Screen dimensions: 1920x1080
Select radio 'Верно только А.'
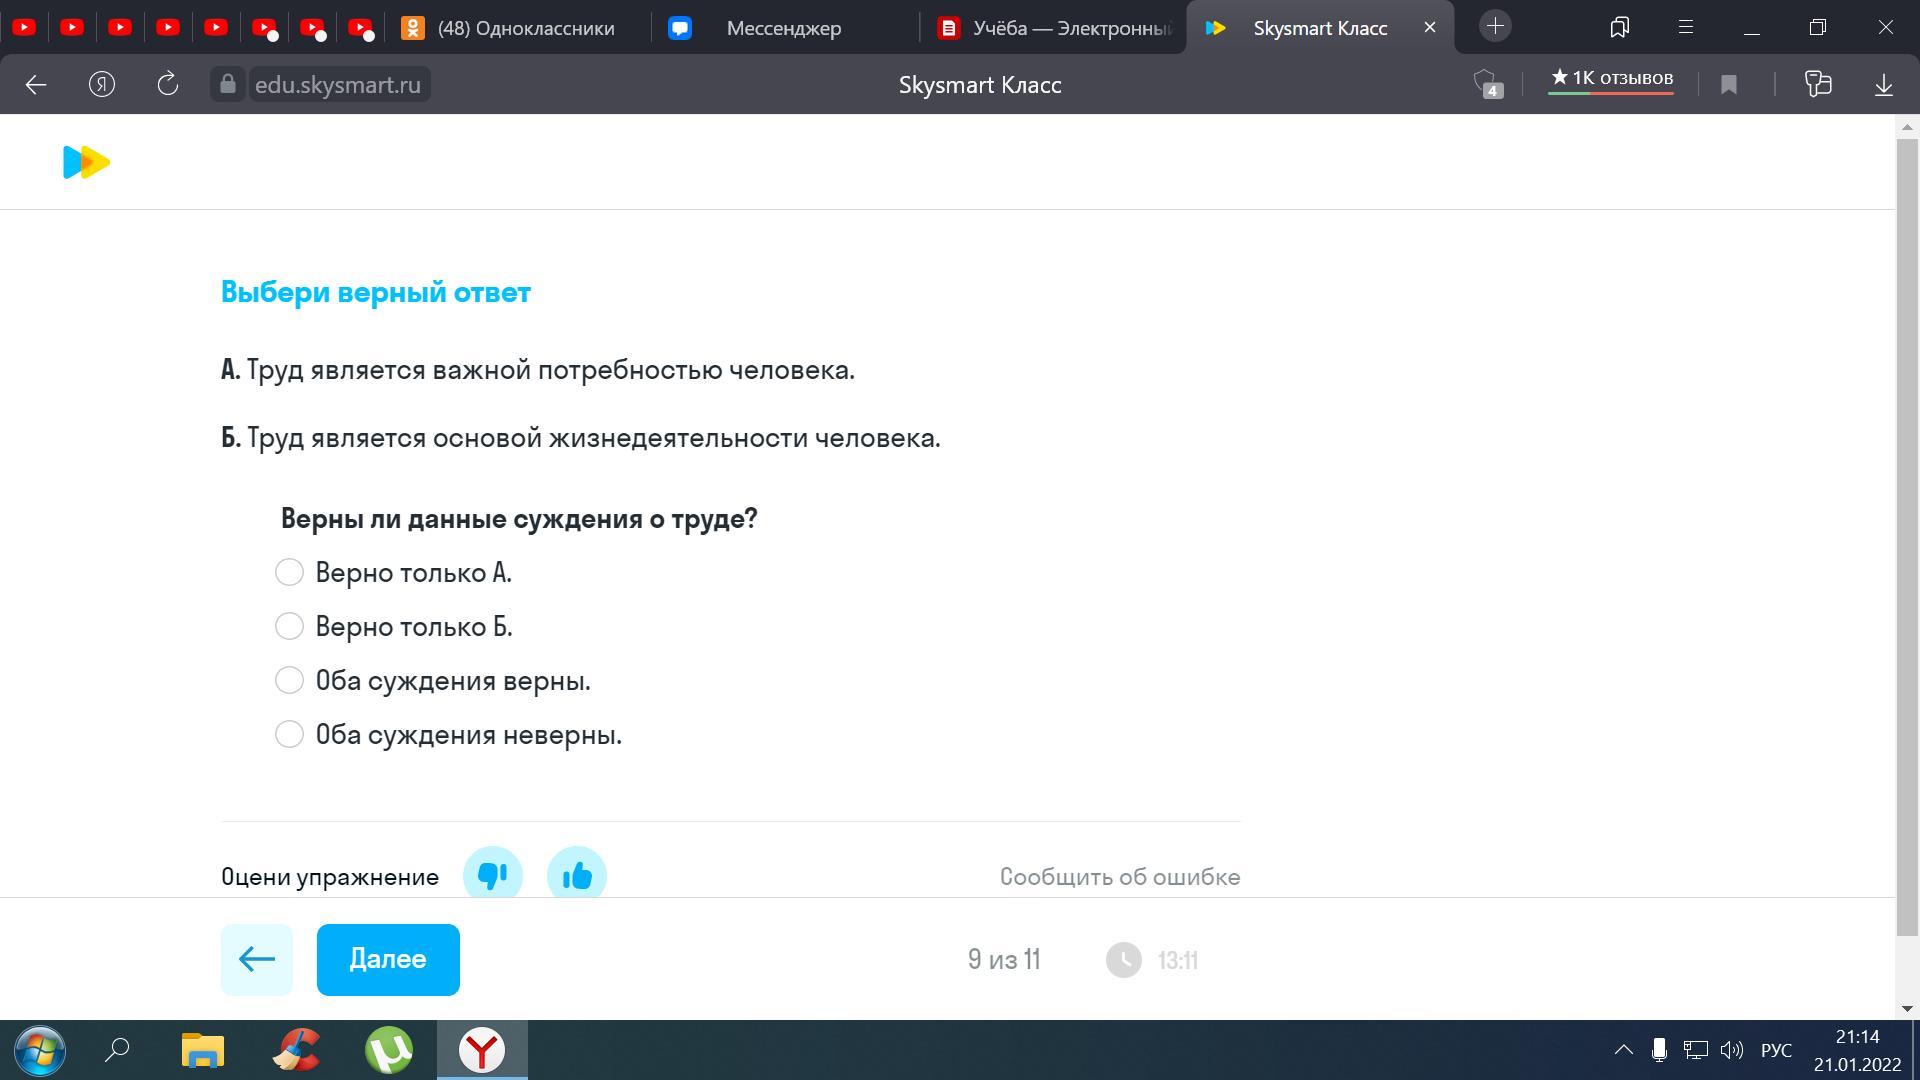(x=289, y=573)
